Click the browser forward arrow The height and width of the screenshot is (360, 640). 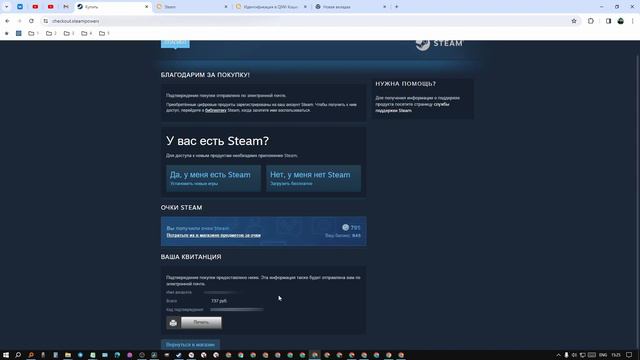coord(19,21)
